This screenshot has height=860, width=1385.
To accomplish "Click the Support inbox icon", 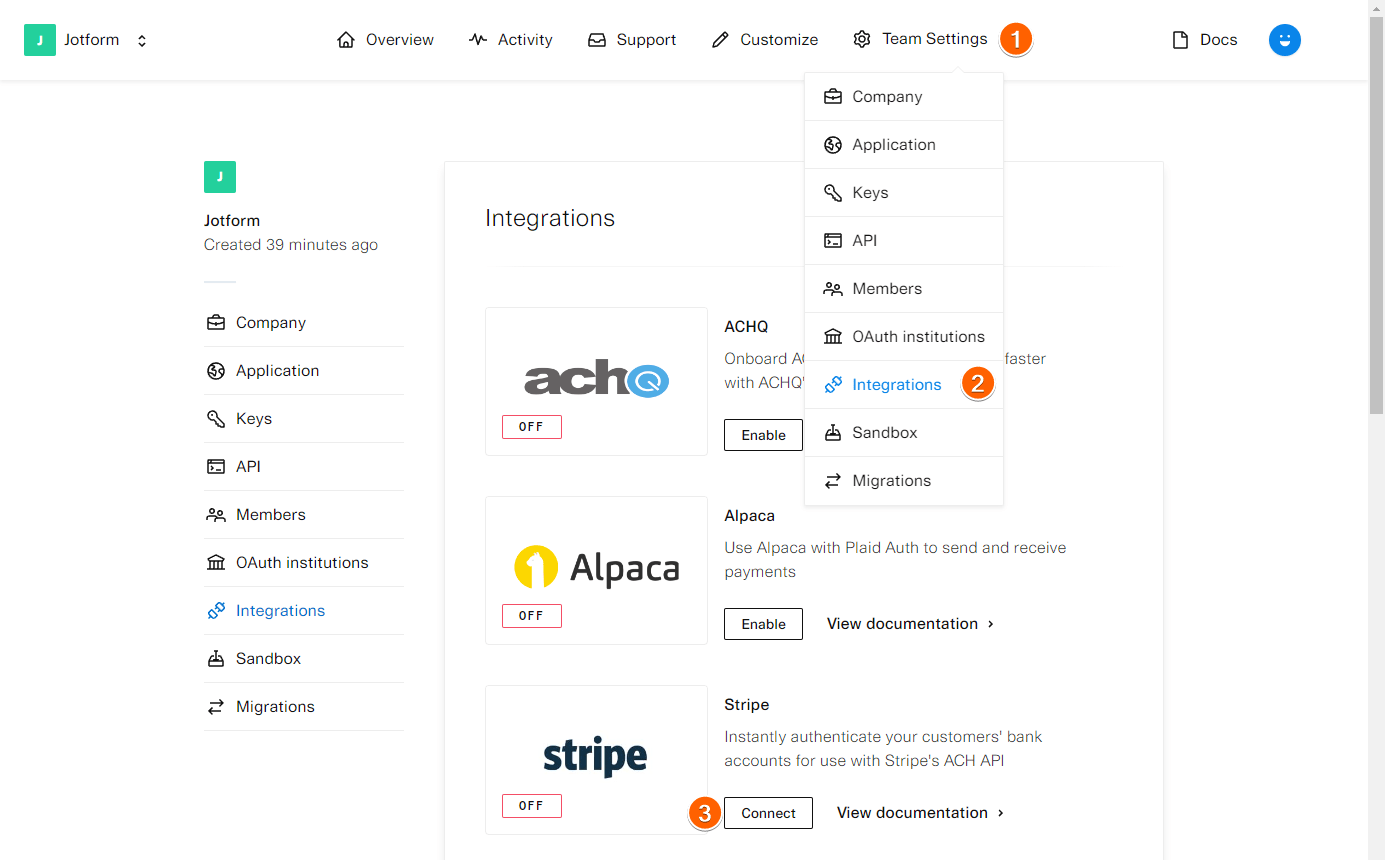I will point(597,40).
